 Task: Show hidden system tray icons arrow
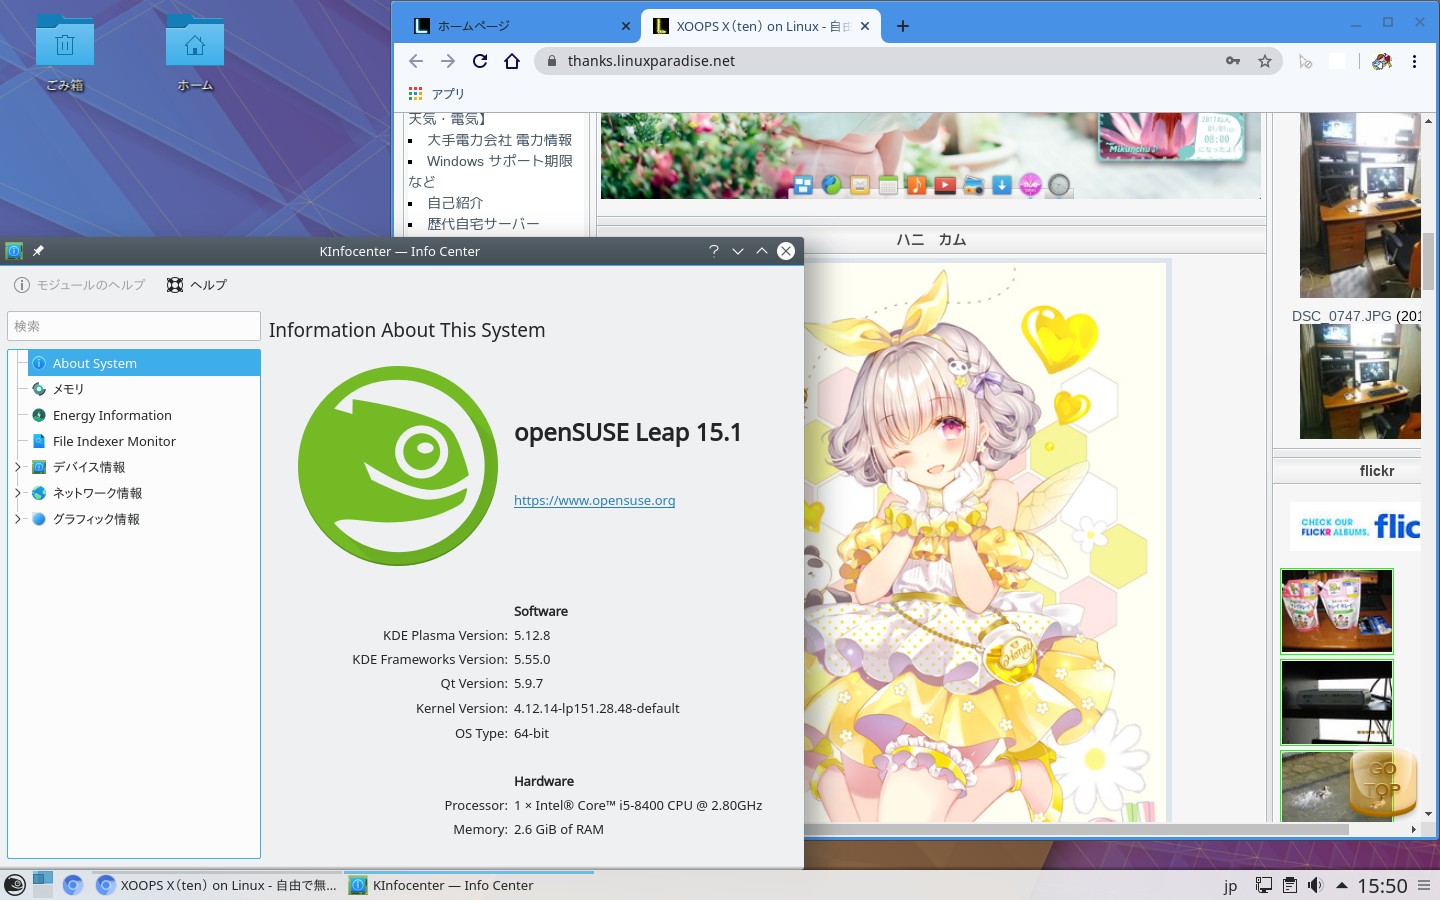tap(1341, 885)
